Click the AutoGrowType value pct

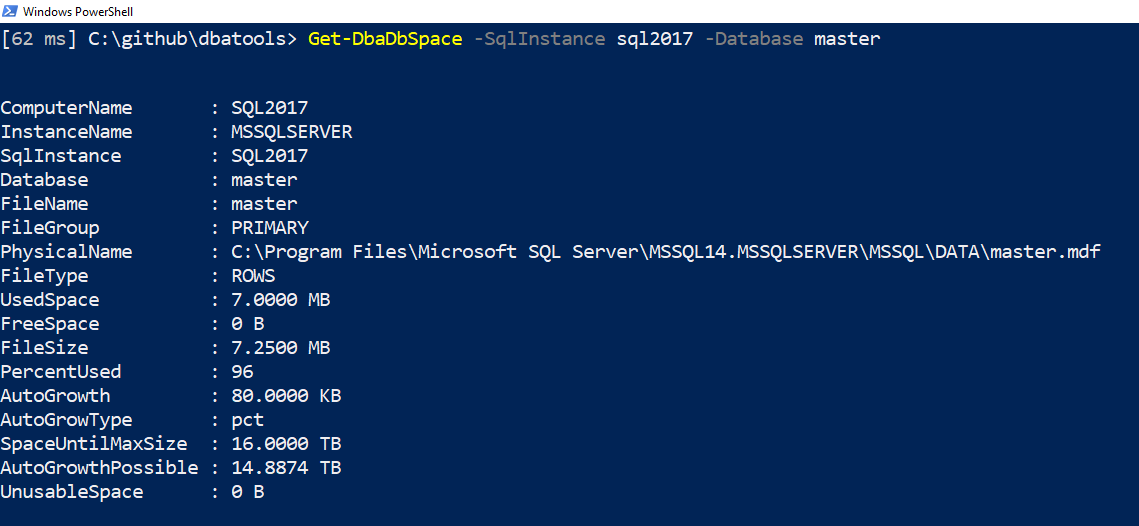pyautogui.click(x=247, y=420)
